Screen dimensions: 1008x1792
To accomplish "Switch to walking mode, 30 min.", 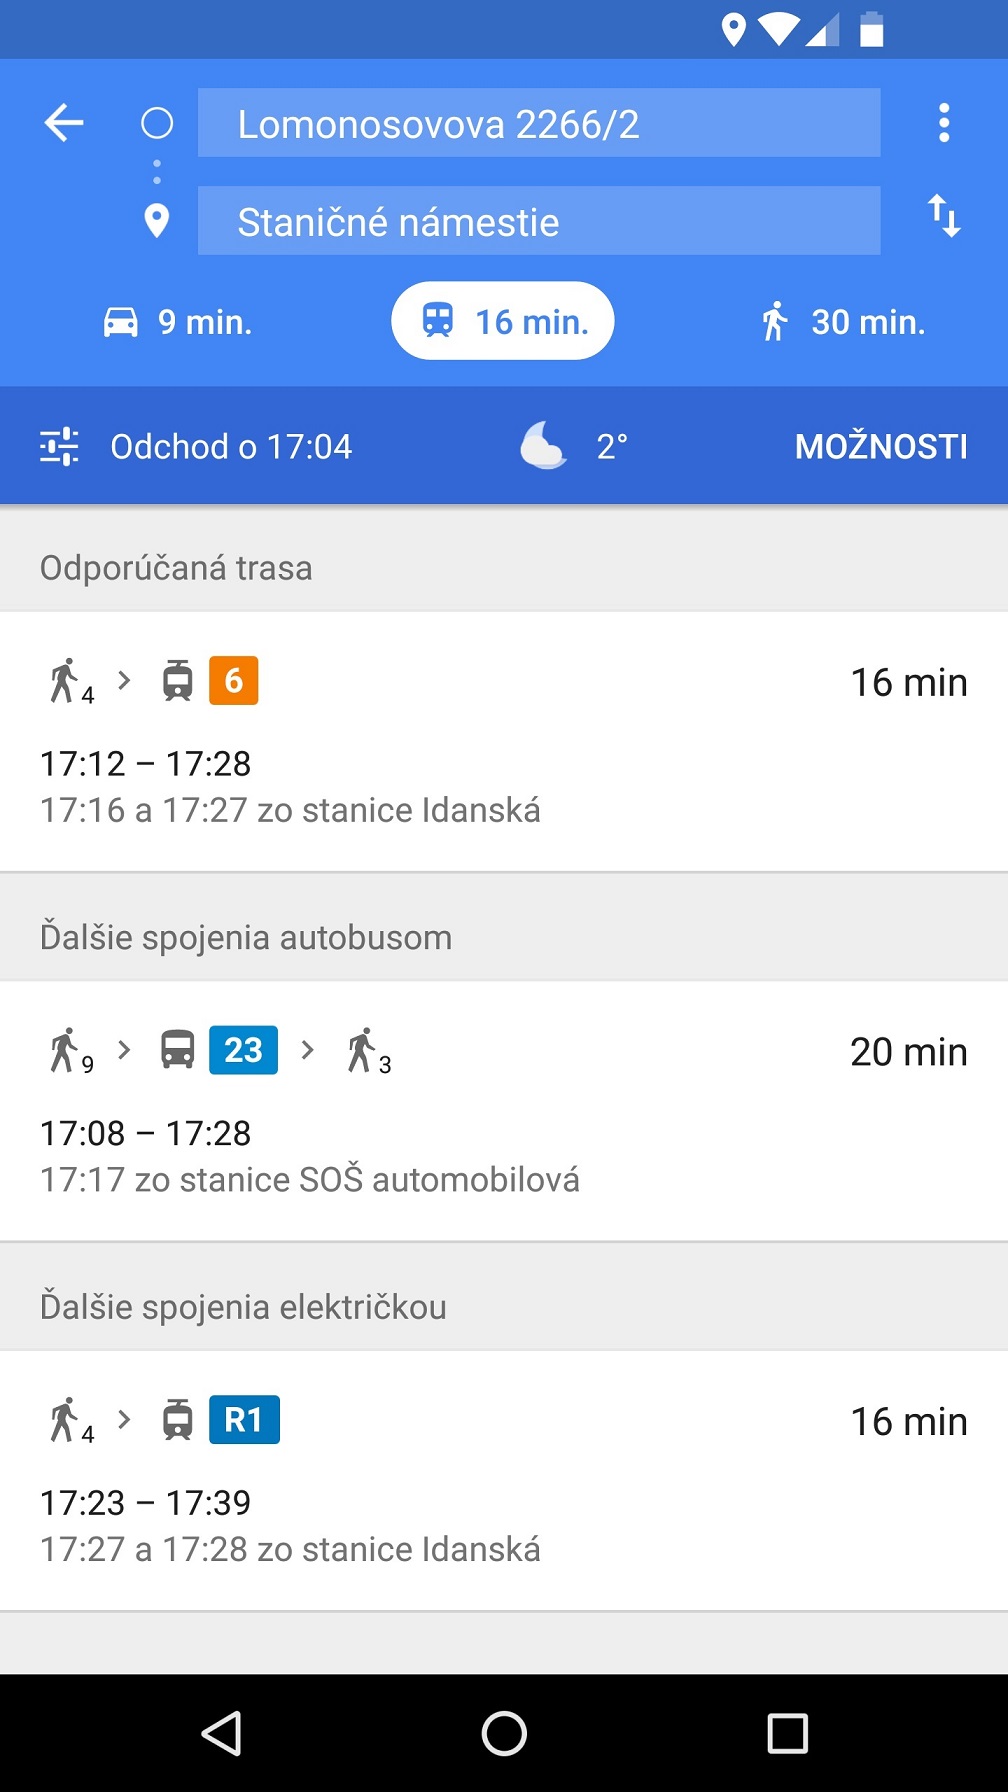I will 842,322.
